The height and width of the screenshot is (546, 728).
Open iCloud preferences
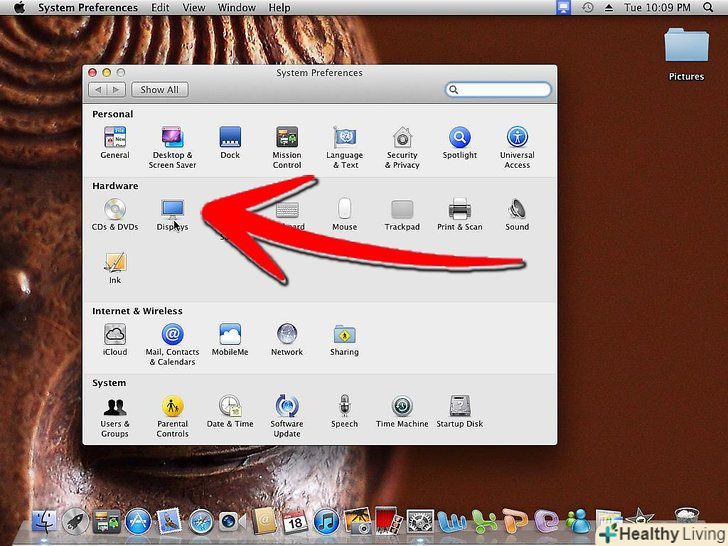tap(115, 340)
